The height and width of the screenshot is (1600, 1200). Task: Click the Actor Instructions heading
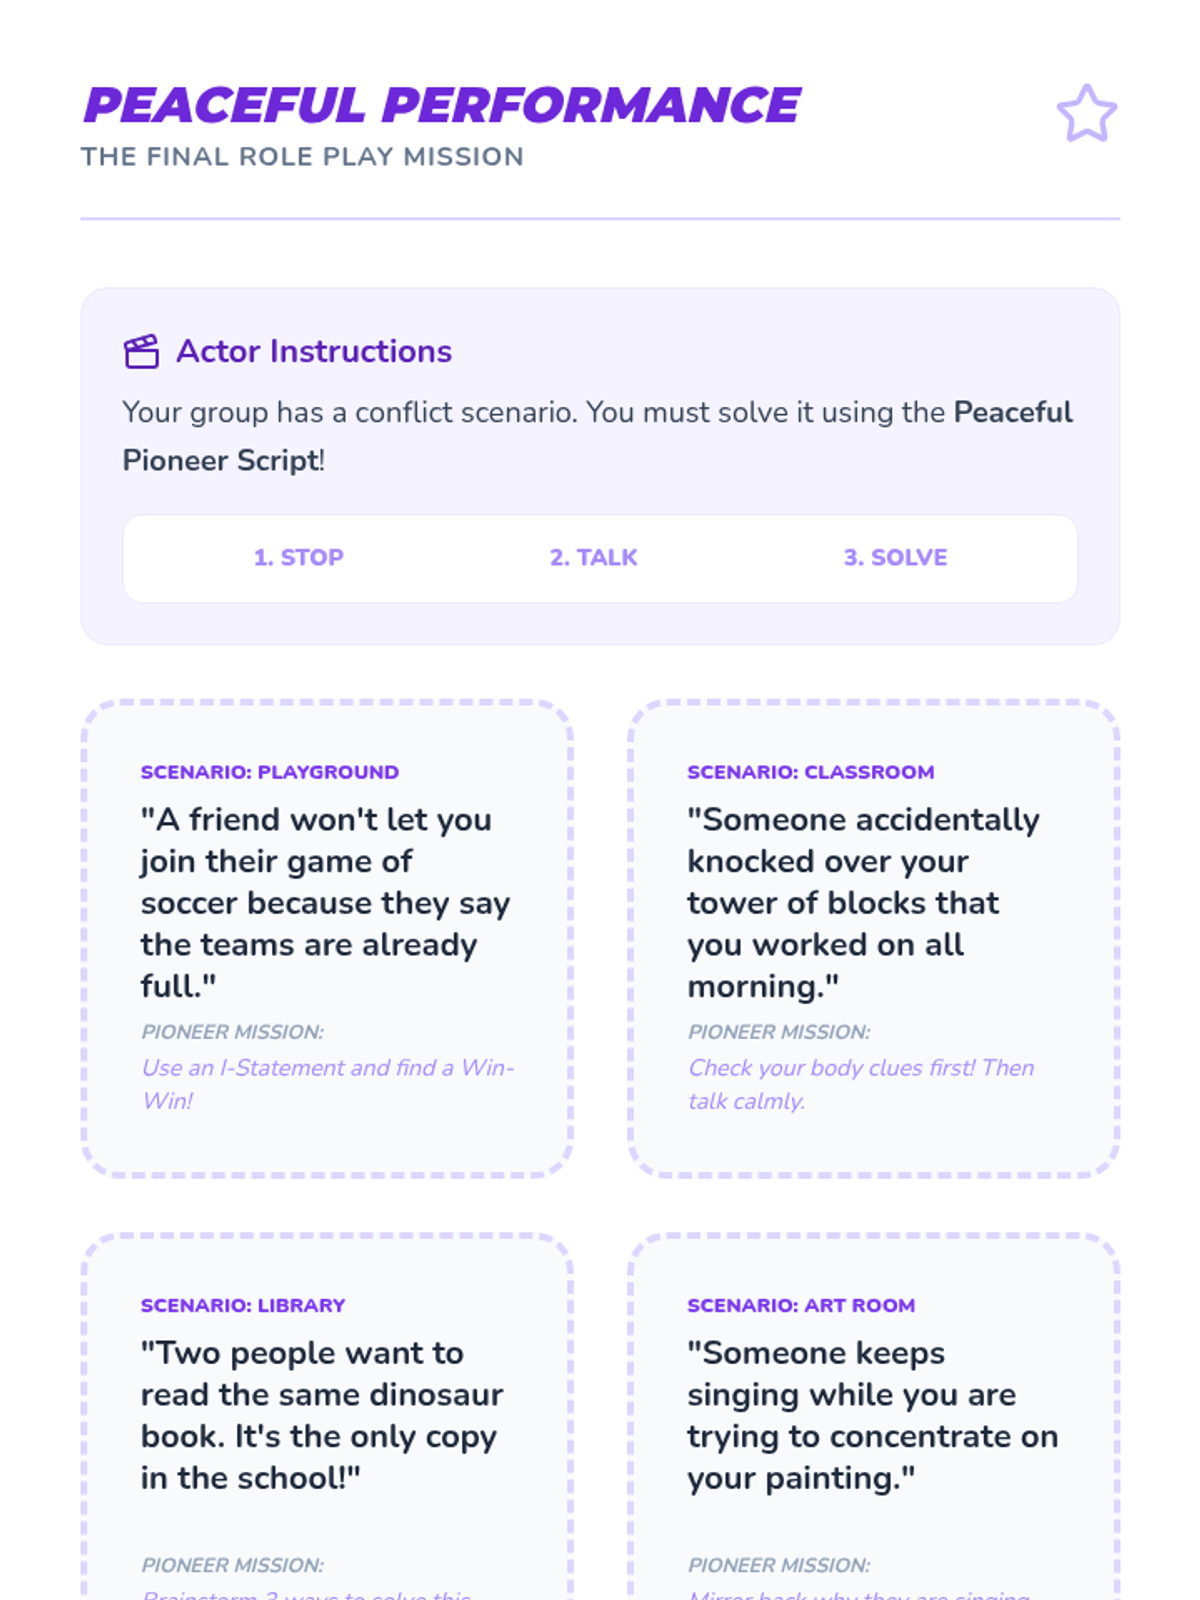[314, 351]
